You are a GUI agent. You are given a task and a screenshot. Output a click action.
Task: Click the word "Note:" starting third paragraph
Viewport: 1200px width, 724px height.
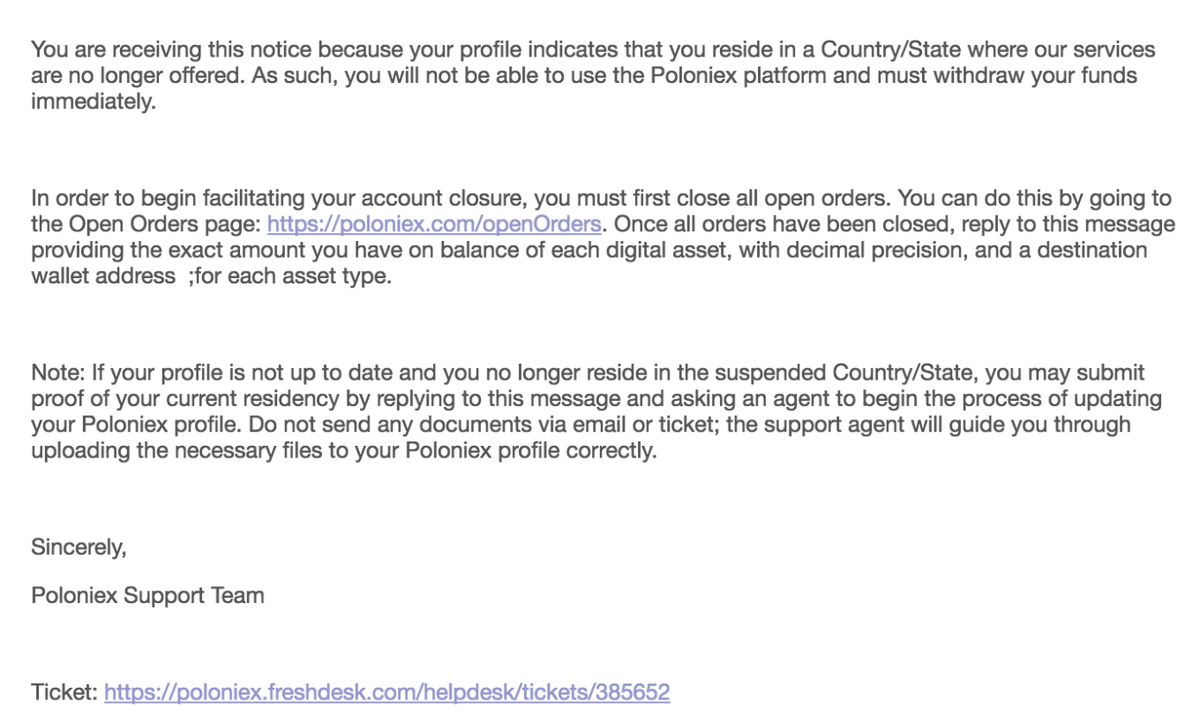tap(58, 374)
